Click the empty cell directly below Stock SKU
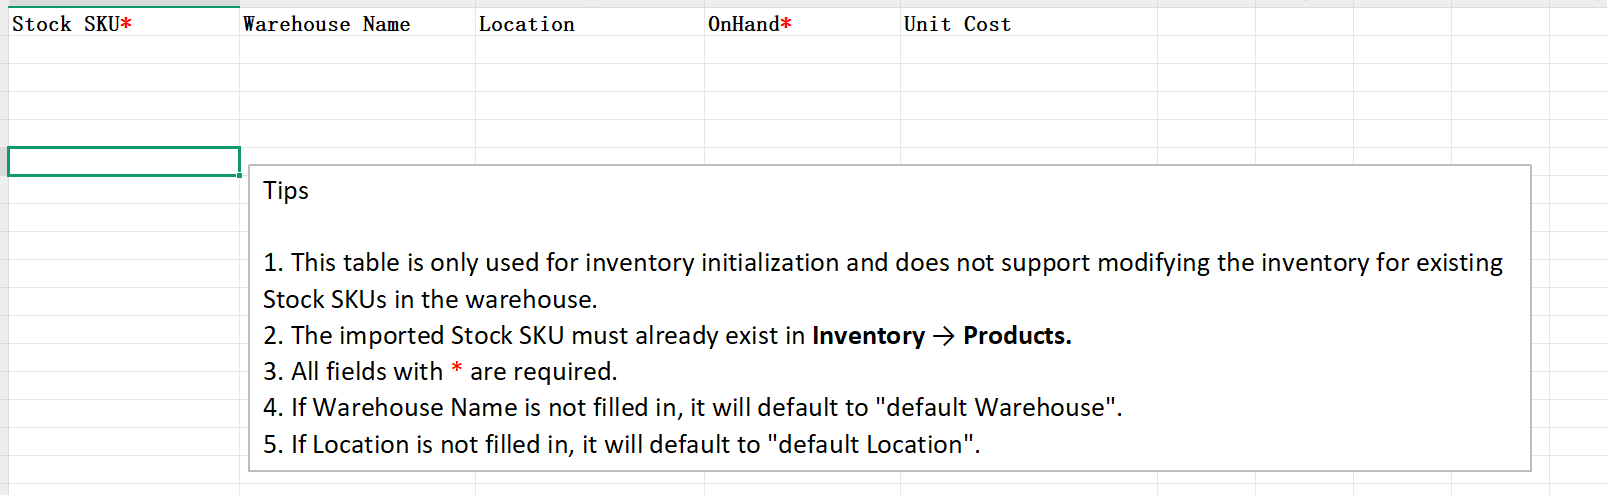This screenshot has width=1607, height=495. [123, 50]
